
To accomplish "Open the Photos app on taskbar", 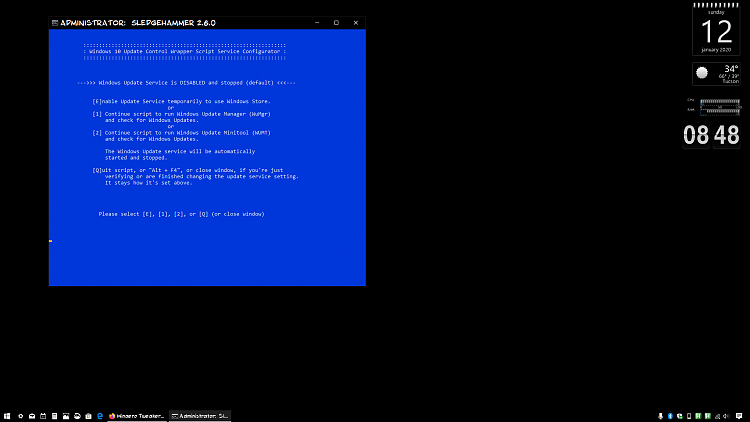I will pyautogui.click(x=66, y=416).
